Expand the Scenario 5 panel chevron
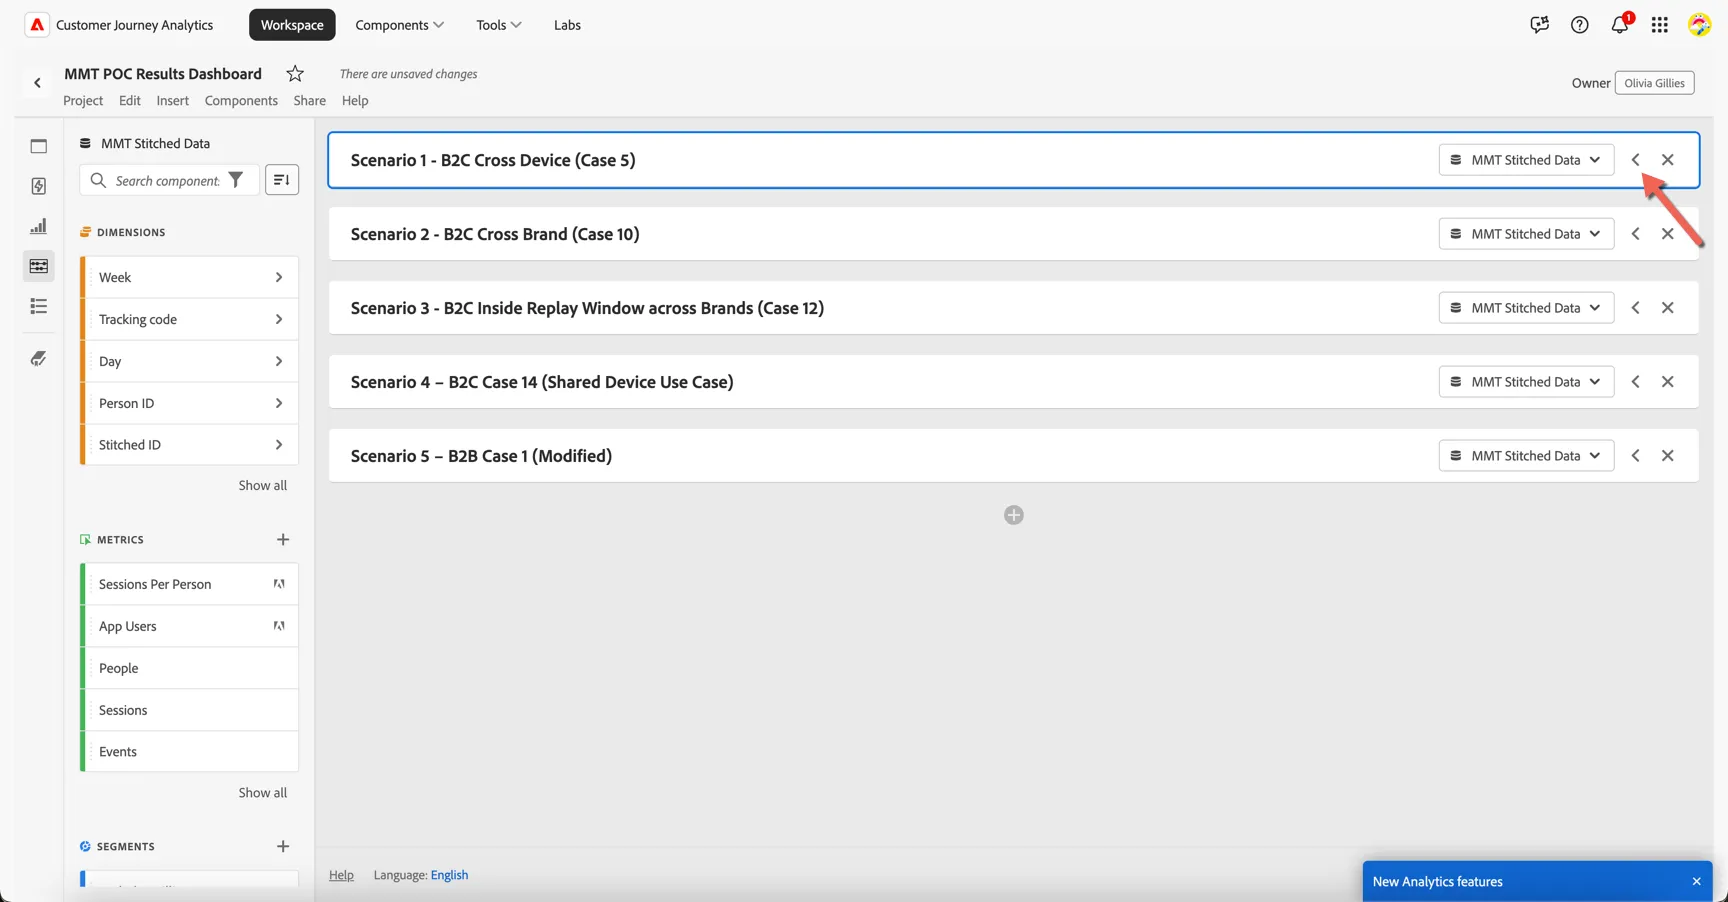Image resolution: width=1728 pixels, height=902 pixels. [1636, 456]
